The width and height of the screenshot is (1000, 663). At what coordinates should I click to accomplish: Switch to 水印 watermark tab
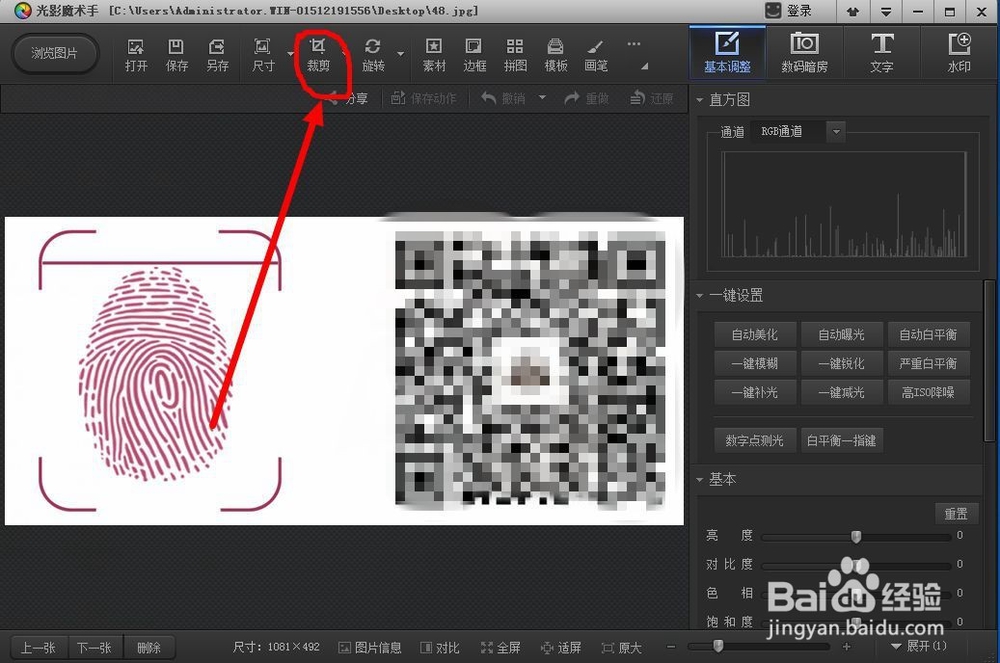[959, 52]
